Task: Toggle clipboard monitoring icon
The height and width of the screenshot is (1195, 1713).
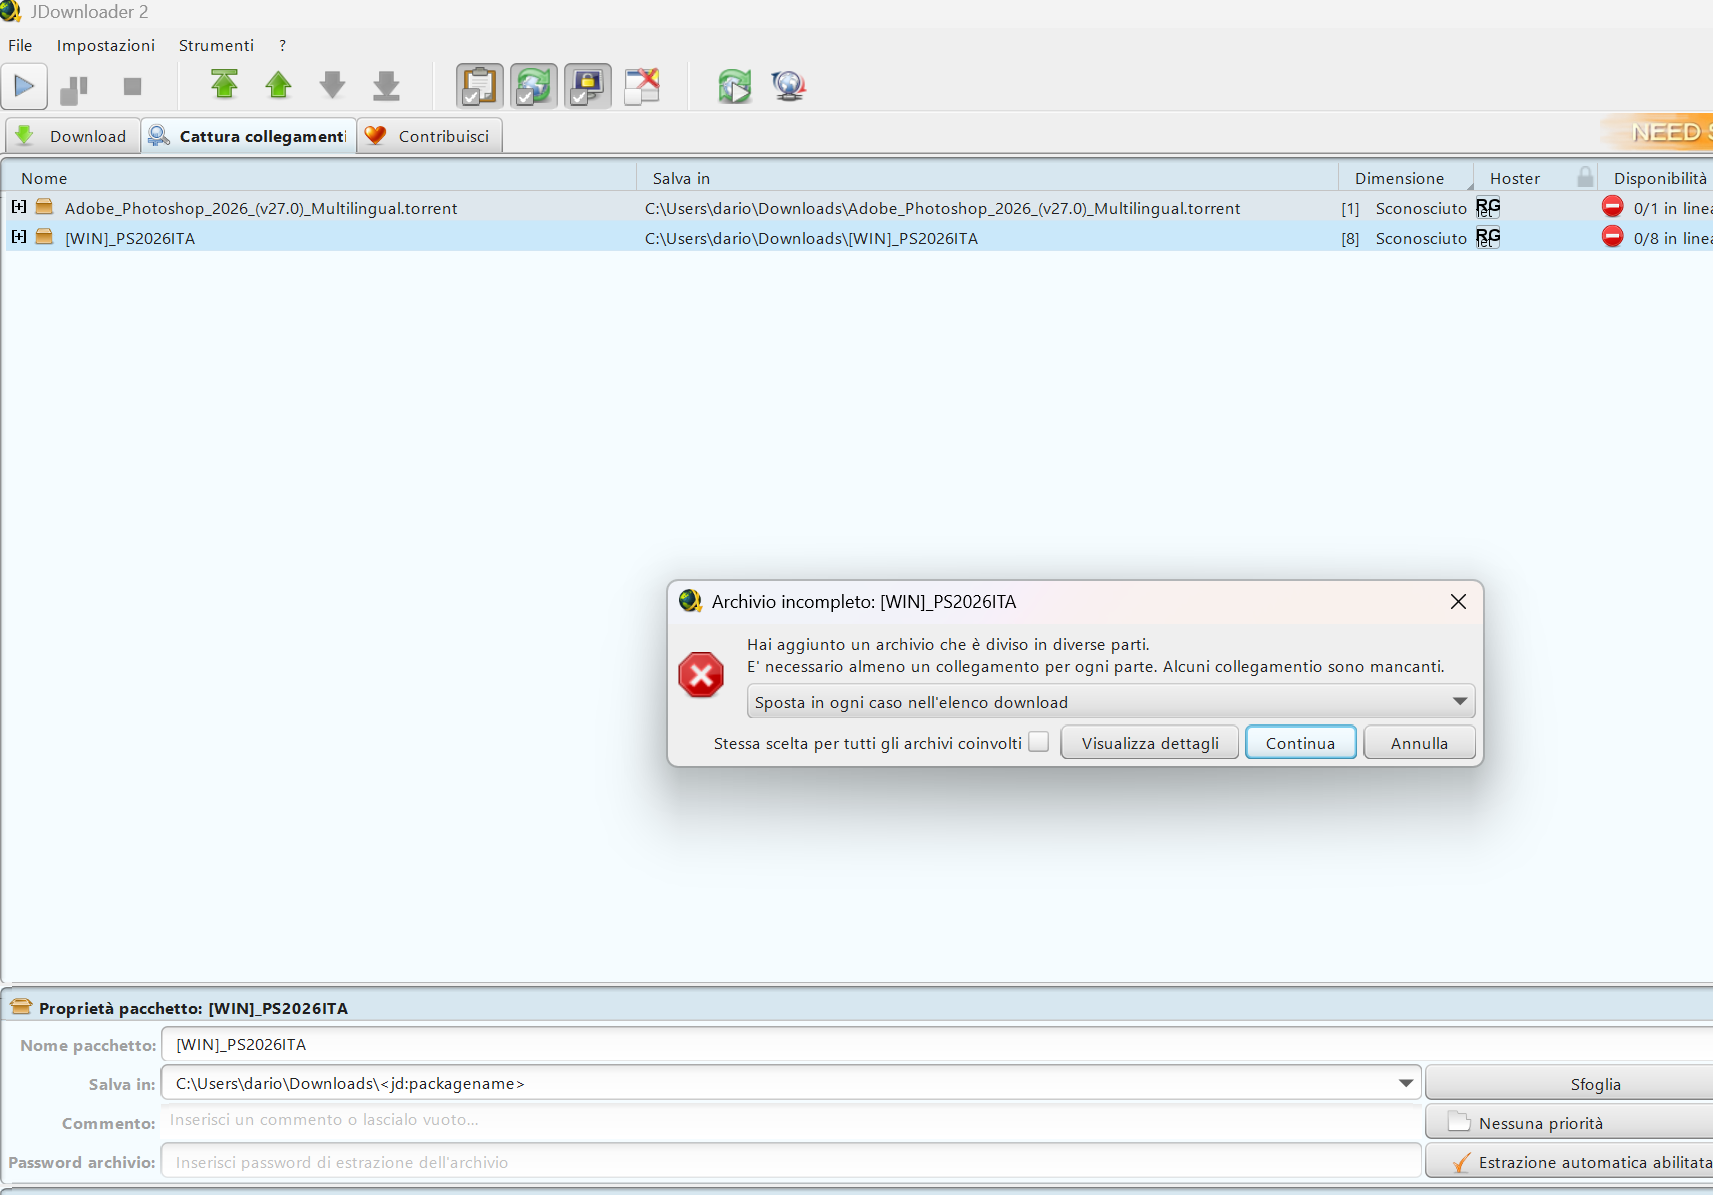Action: click(480, 86)
